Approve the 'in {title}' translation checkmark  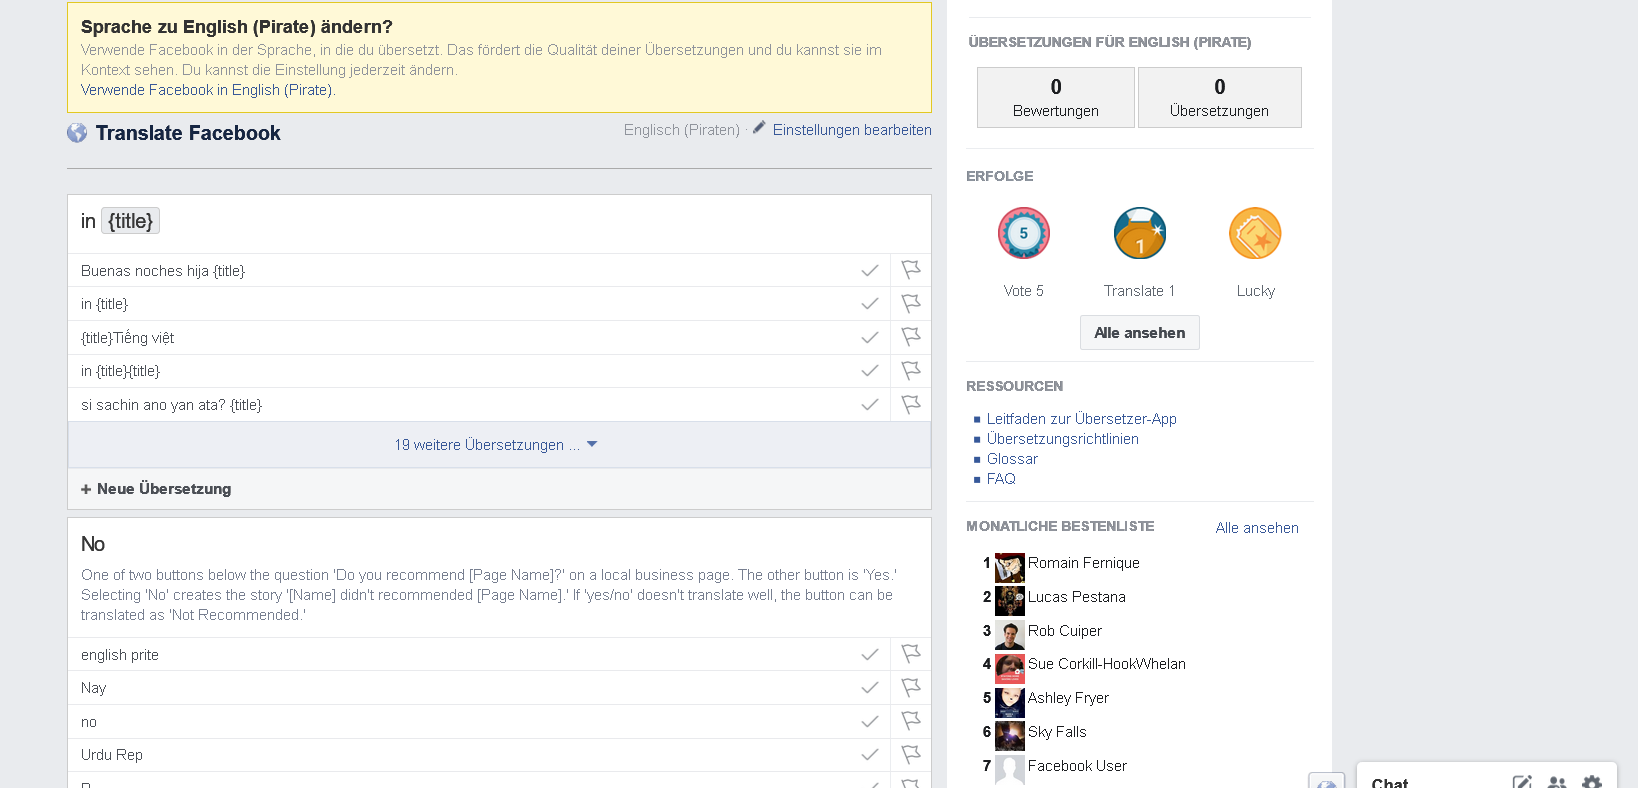[870, 304]
